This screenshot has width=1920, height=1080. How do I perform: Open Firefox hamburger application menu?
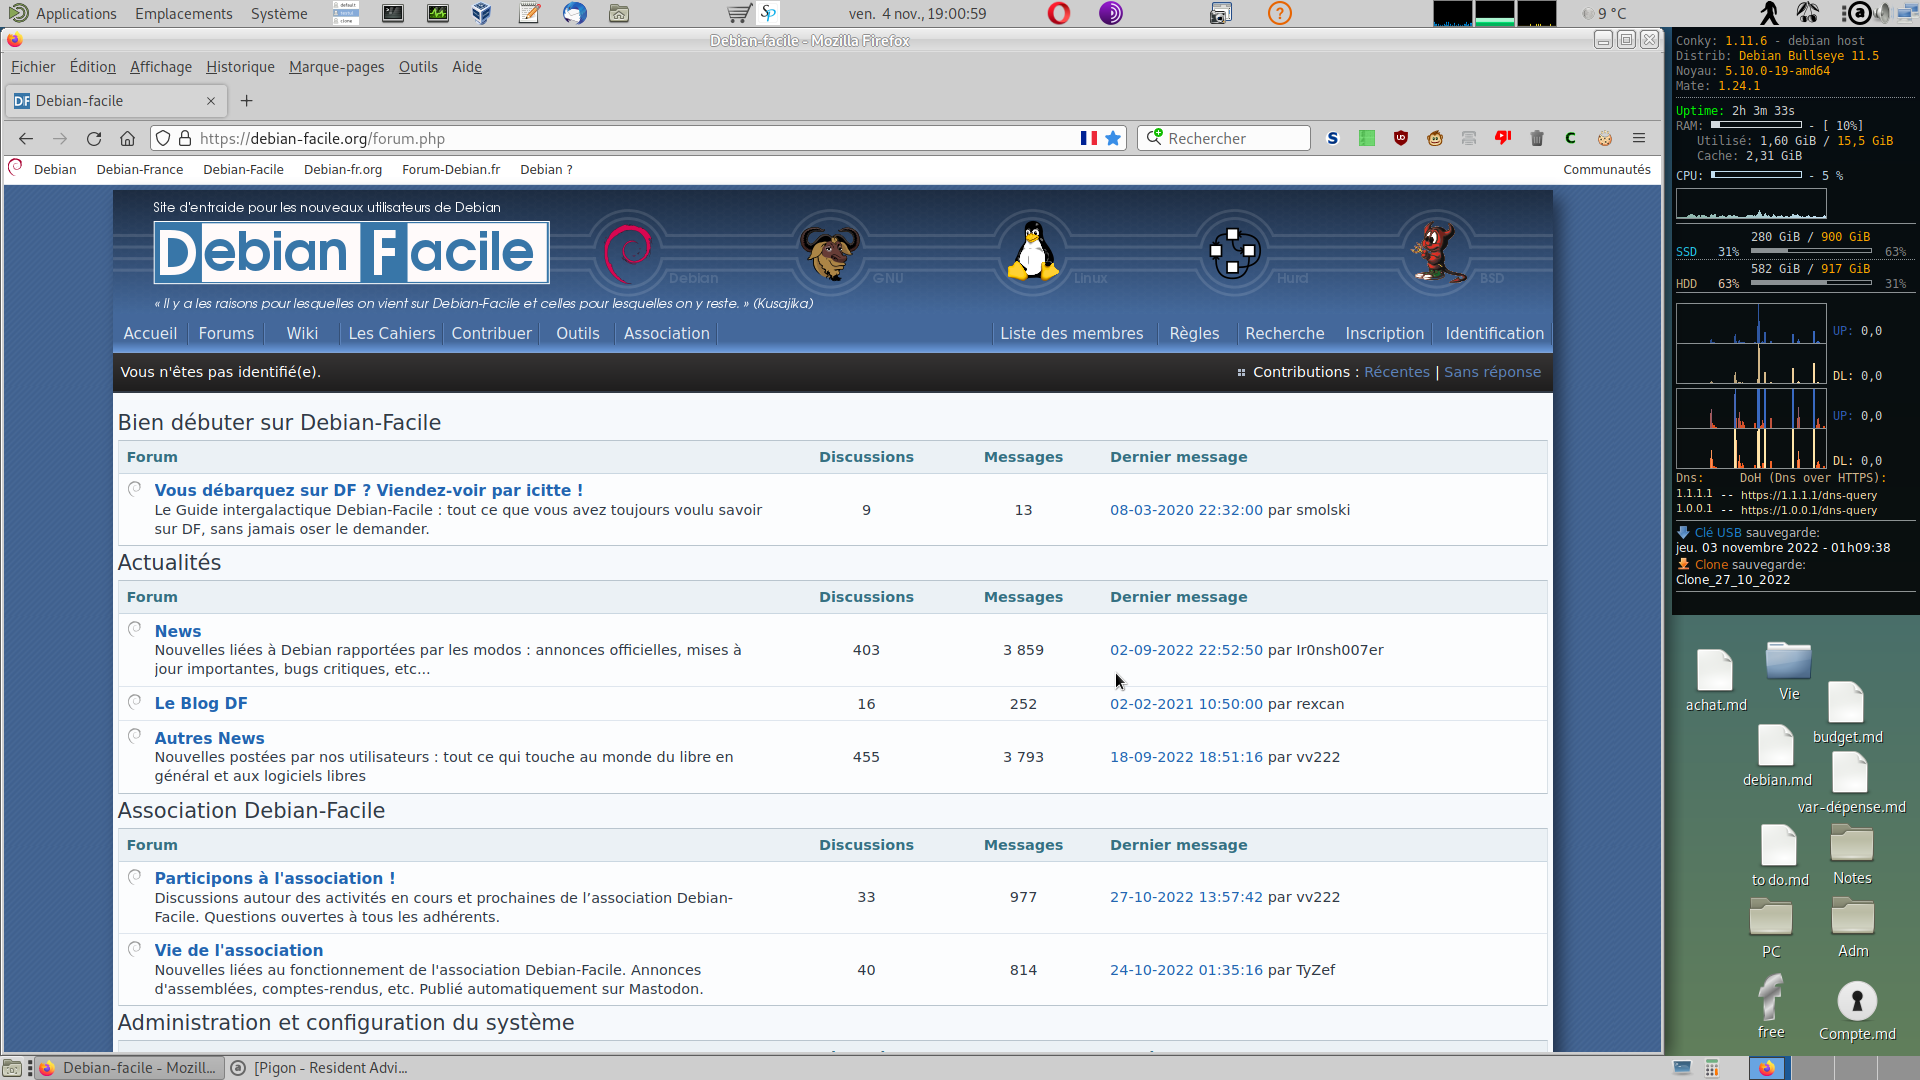[1639, 138]
